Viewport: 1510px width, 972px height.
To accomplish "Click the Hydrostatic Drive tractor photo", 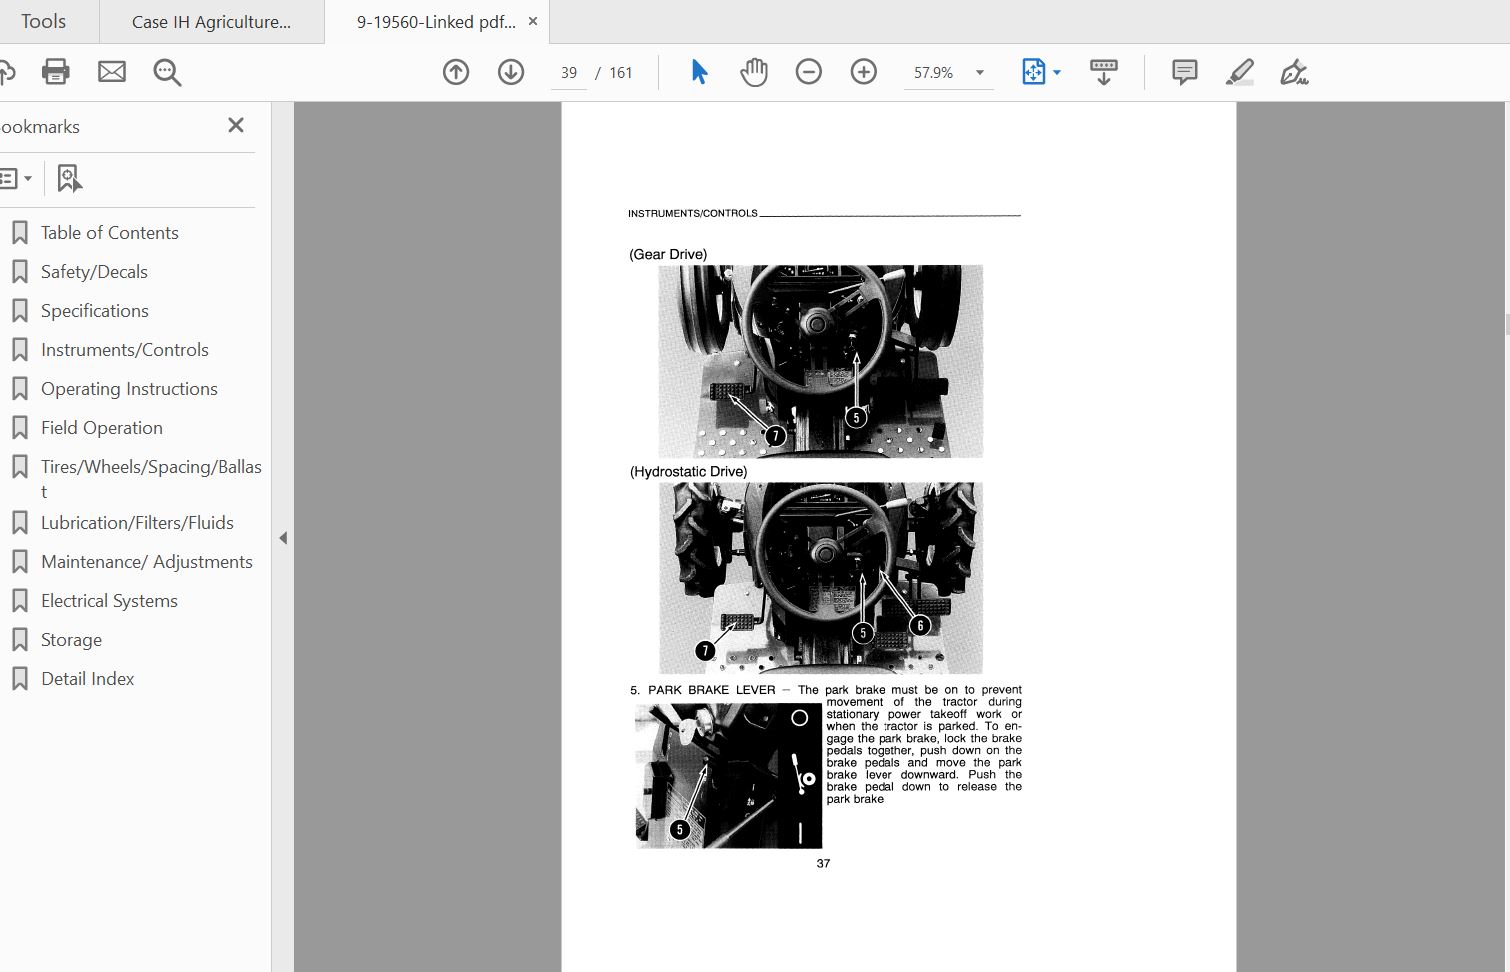I will pos(820,578).
